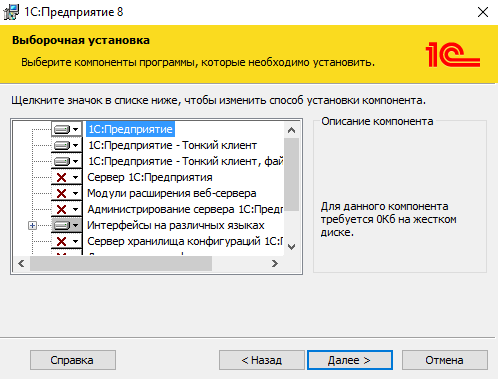Click red X icon beside Модули расширения веб-сервера

tap(62, 193)
